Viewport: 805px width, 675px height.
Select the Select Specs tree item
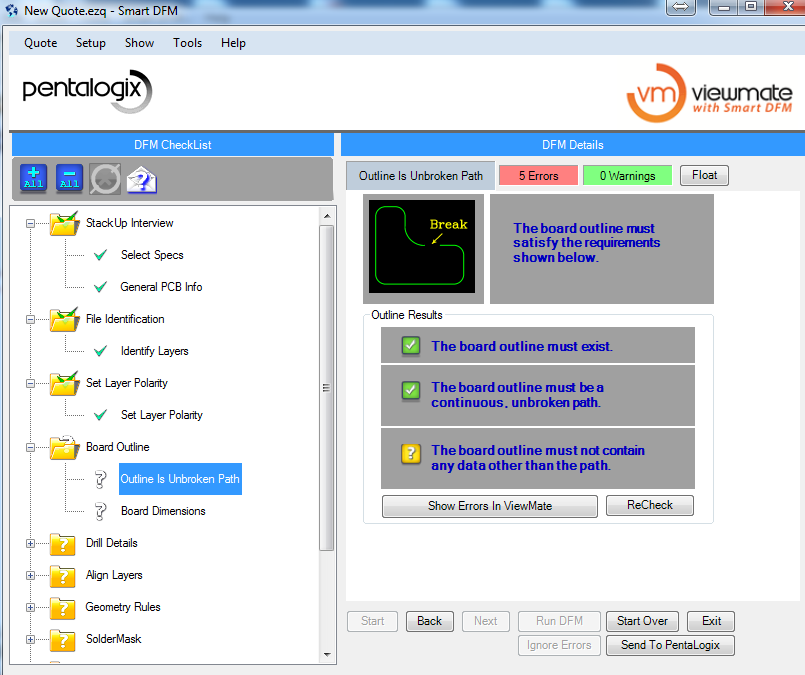coord(152,255)
